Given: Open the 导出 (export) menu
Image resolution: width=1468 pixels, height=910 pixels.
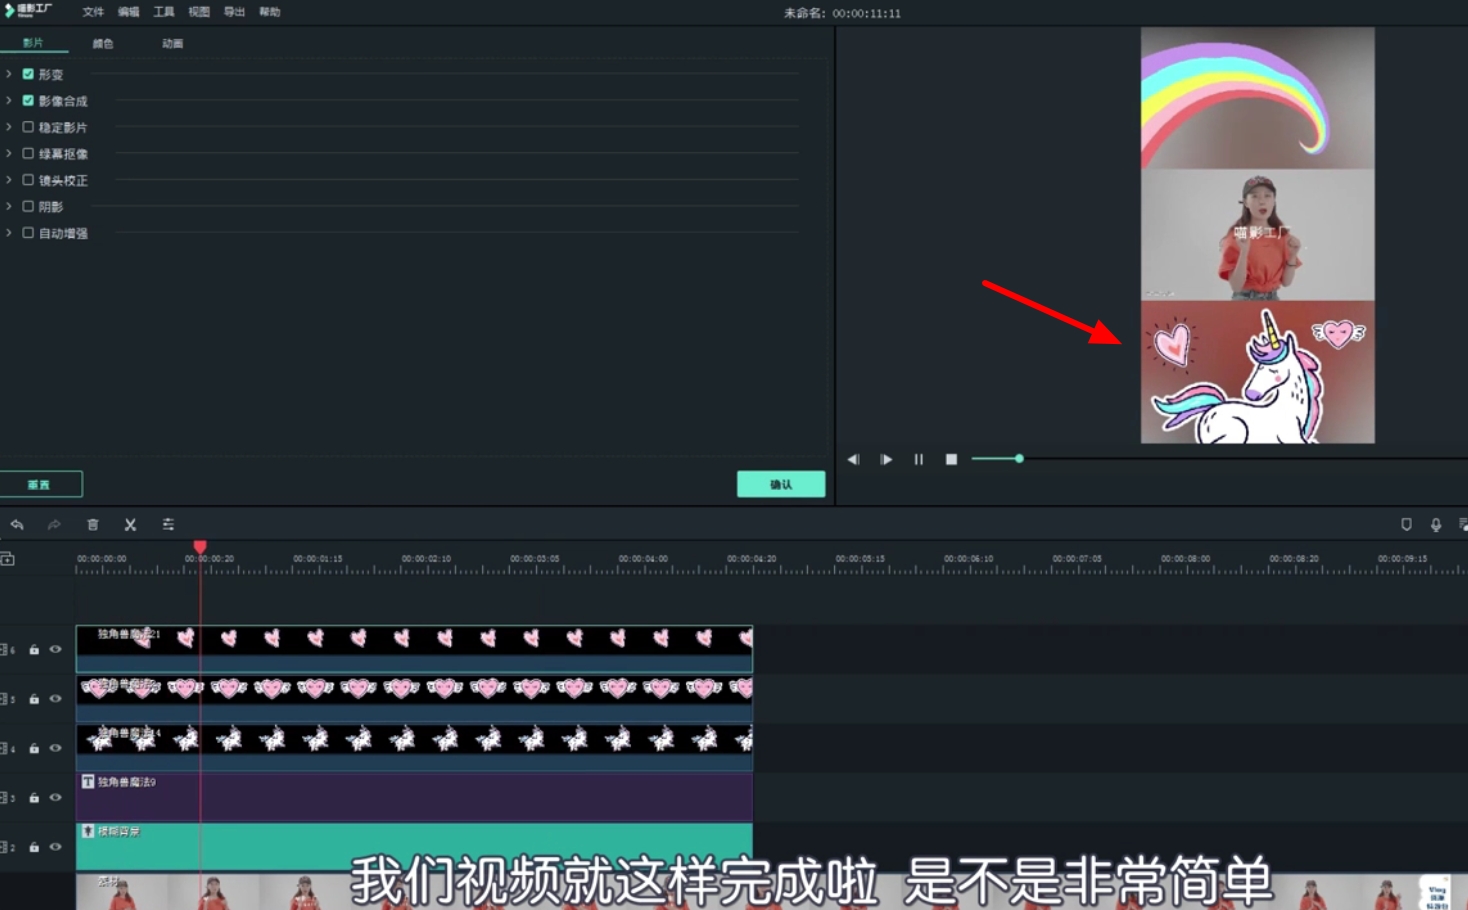Looking at the screenshot, I should pos(234,12).
